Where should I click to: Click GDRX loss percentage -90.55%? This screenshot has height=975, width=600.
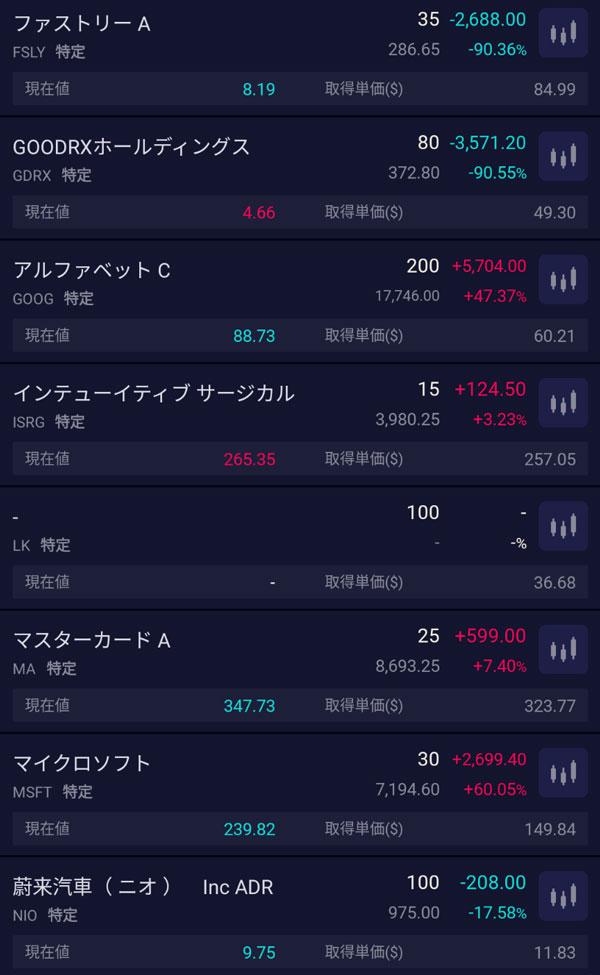(x=497, y=173)
